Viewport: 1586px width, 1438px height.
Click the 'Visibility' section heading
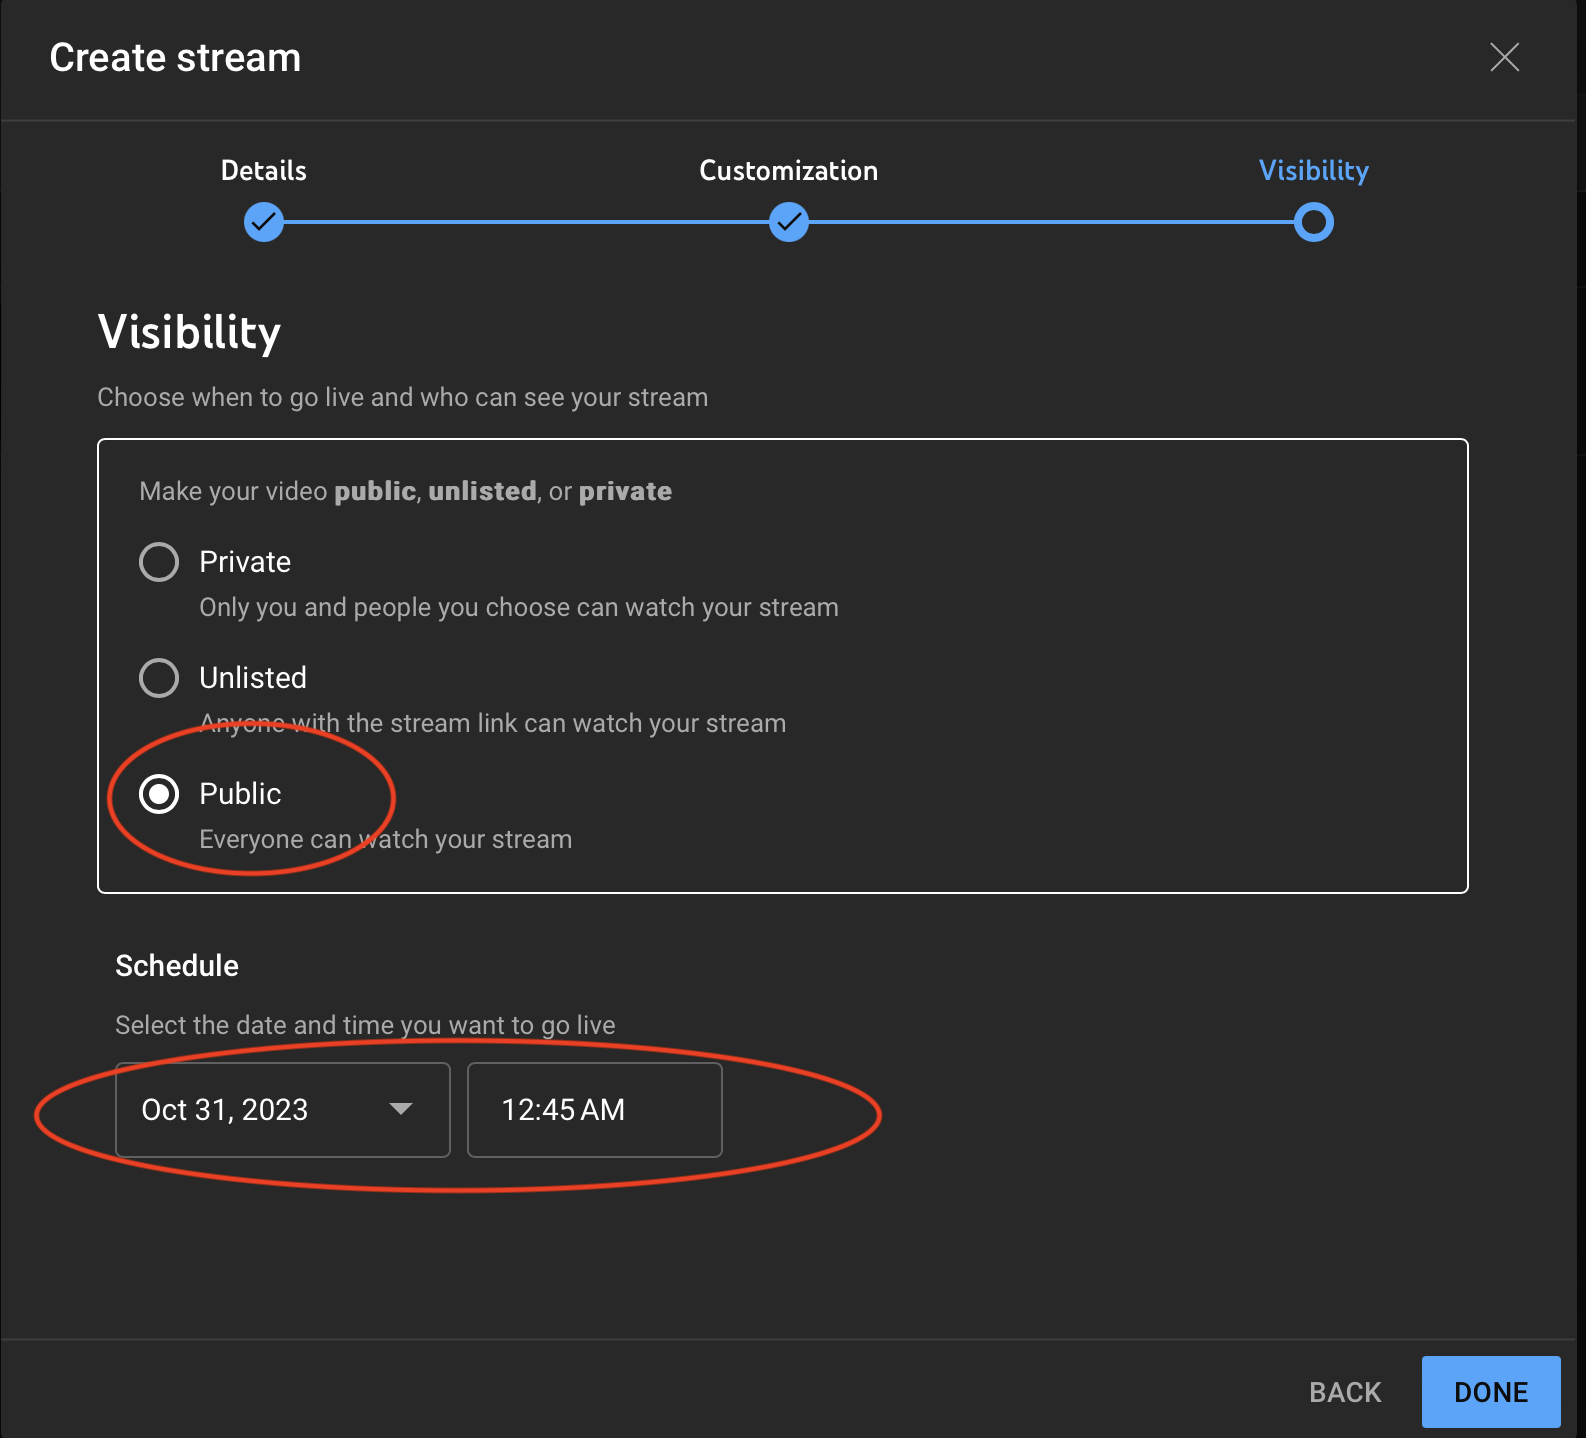pos(189,333)
